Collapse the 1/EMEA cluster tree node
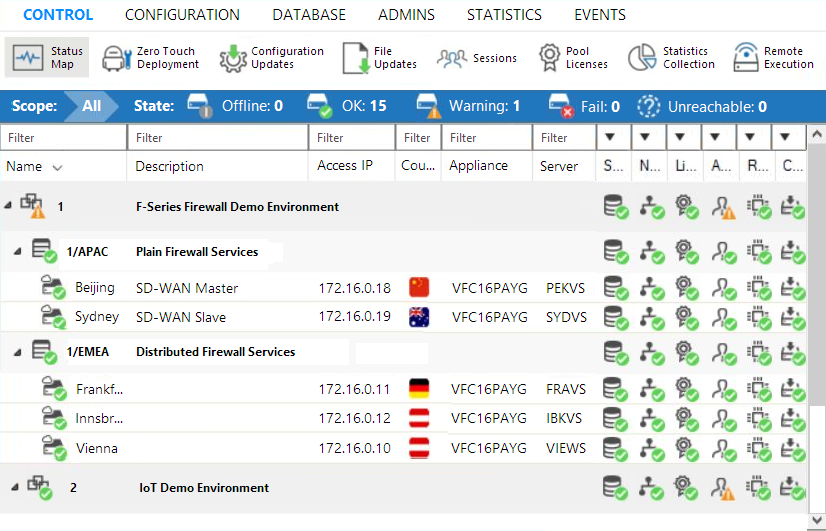Screen dimensions: 826x531 coord(17,352)
